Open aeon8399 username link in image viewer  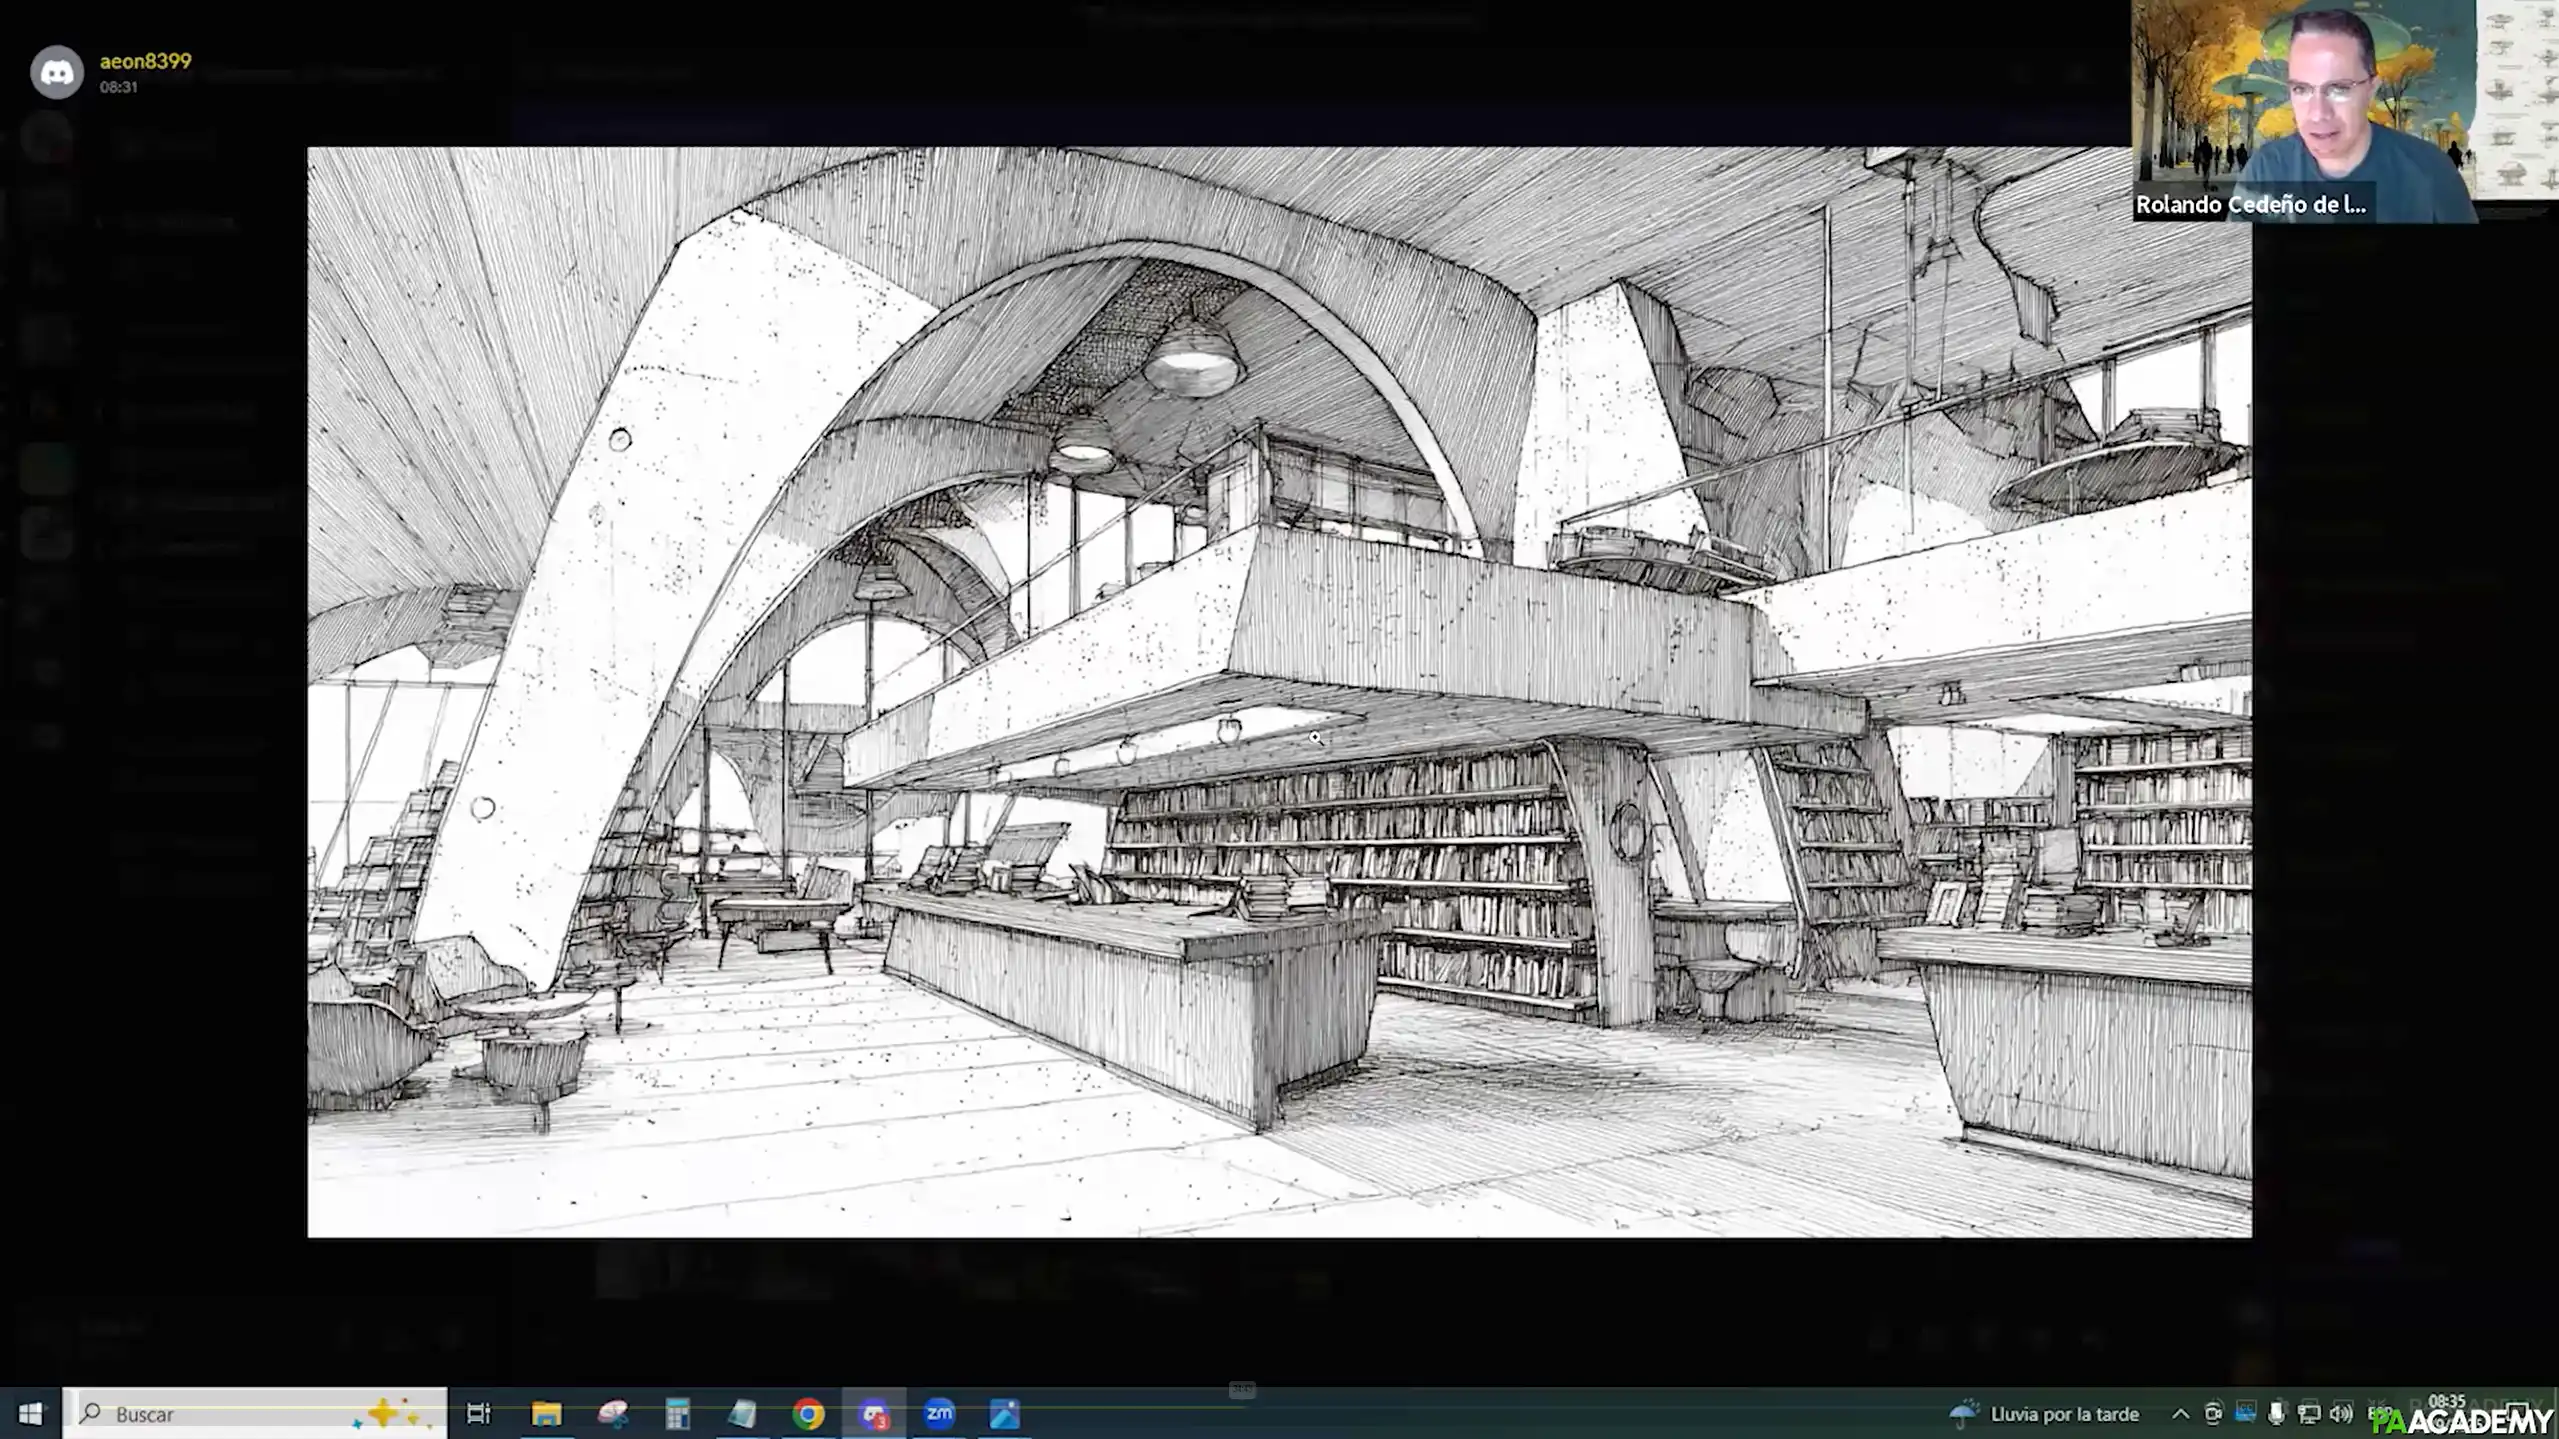click(145, 61)
